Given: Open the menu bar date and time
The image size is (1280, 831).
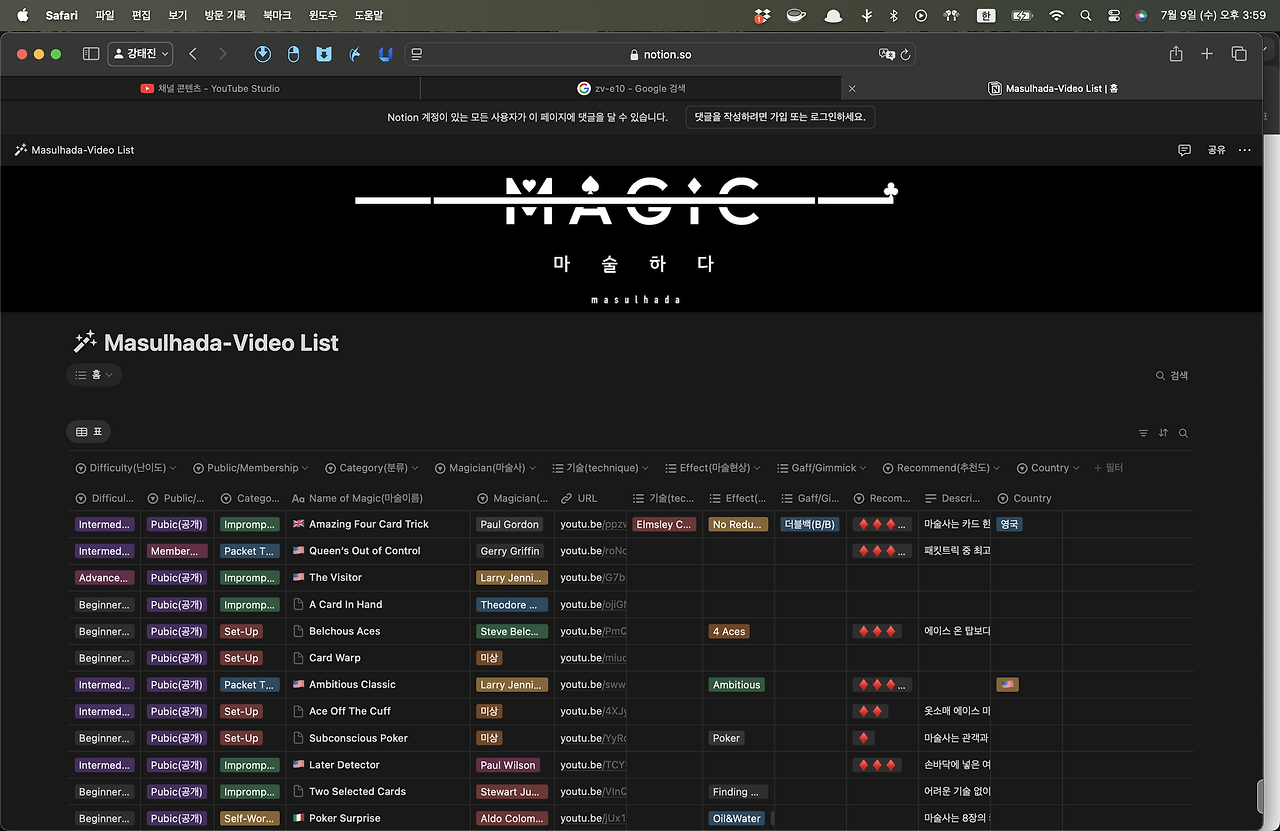Looking at the screenshot, I should (1214, 15).
